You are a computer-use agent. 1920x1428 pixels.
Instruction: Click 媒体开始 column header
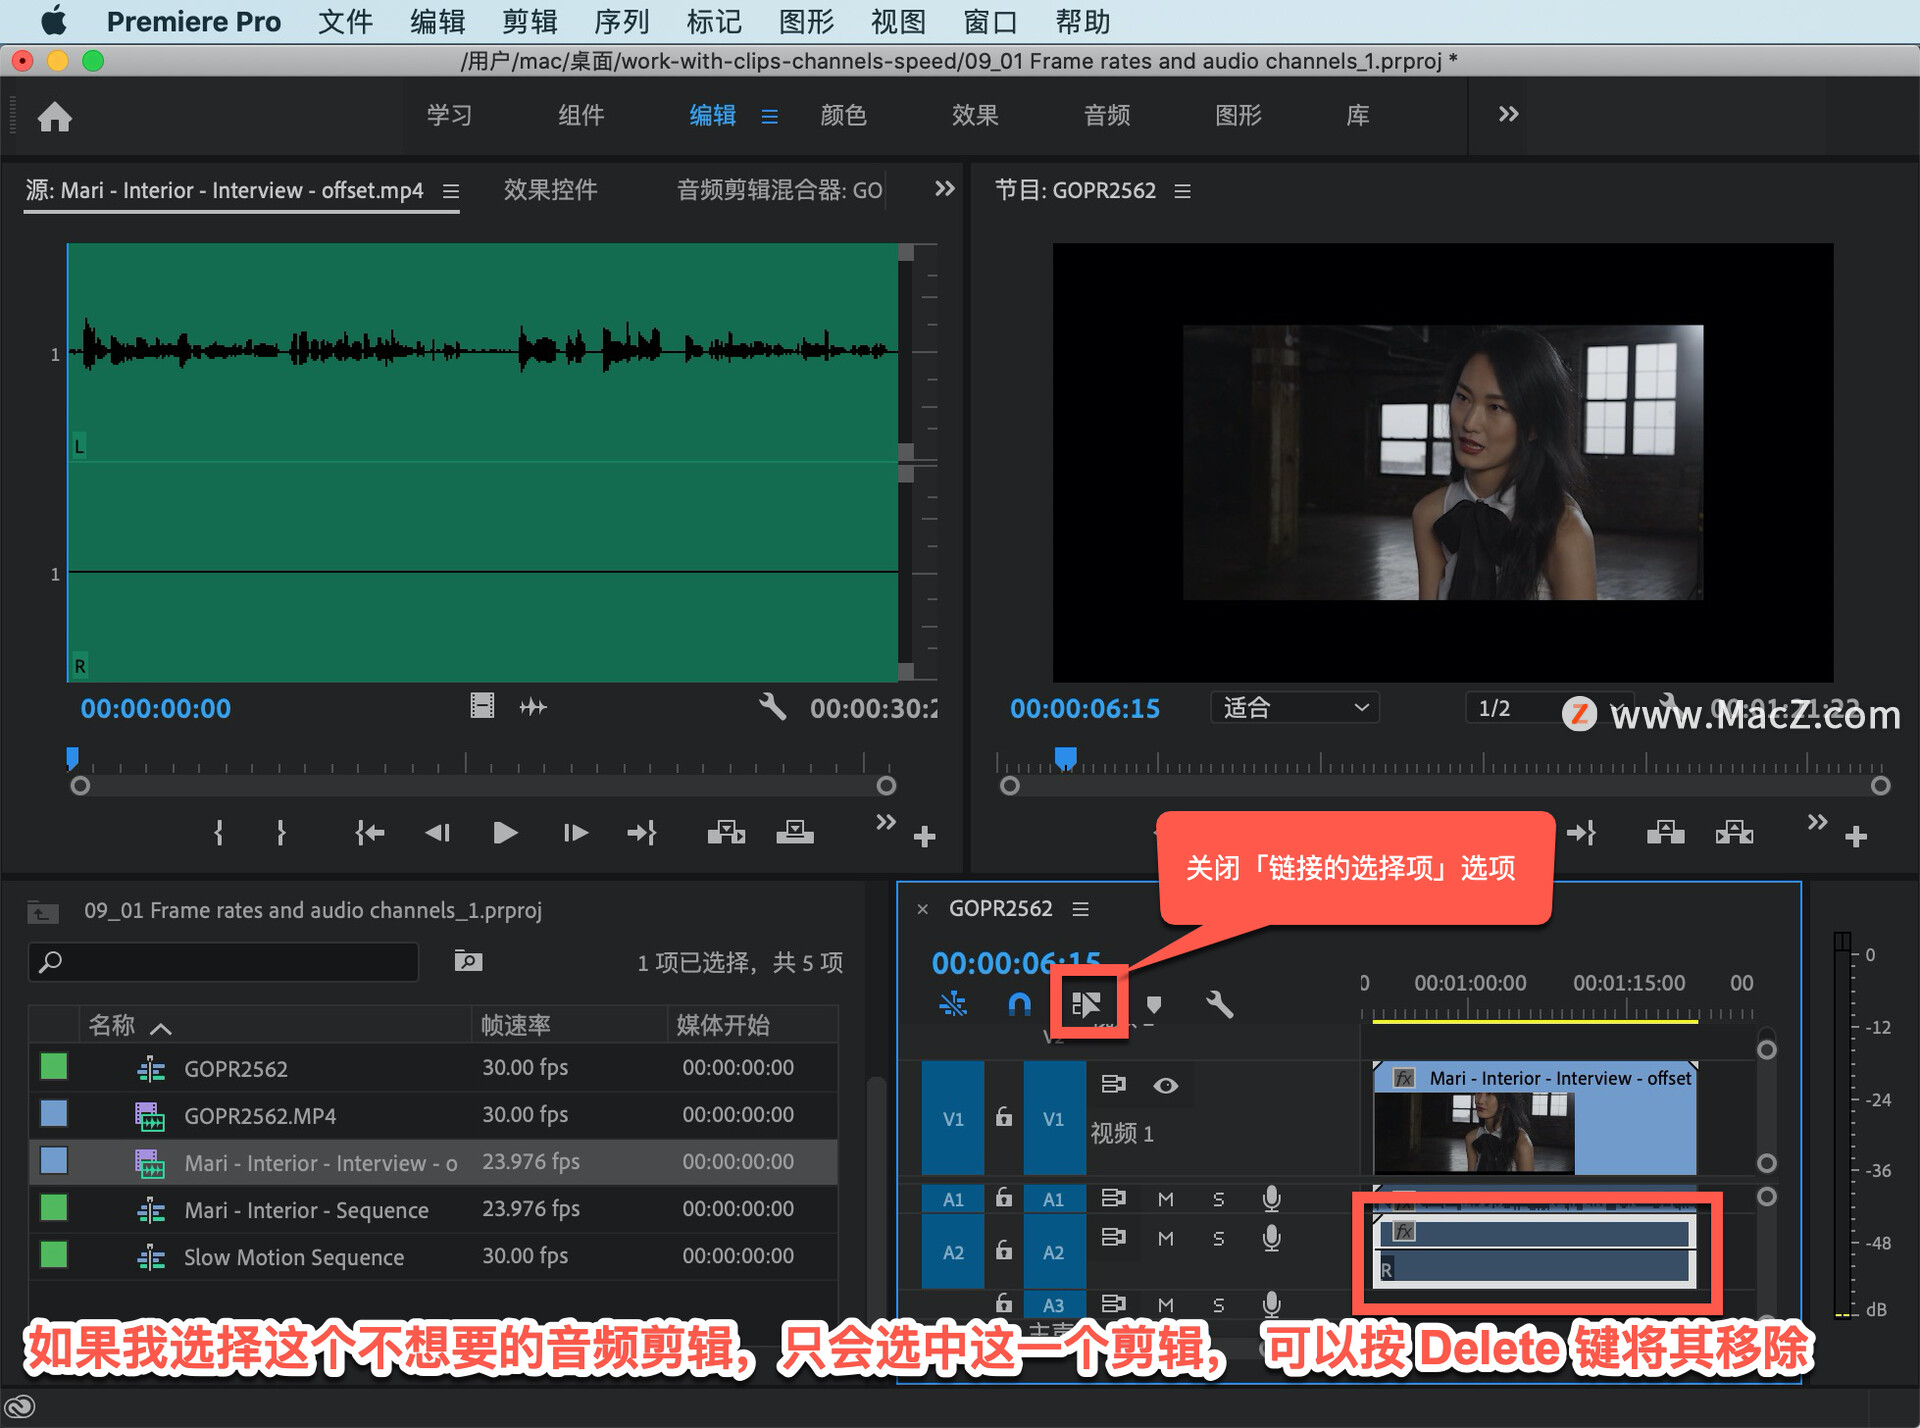pyautogui.click(x=723, y=1025)
